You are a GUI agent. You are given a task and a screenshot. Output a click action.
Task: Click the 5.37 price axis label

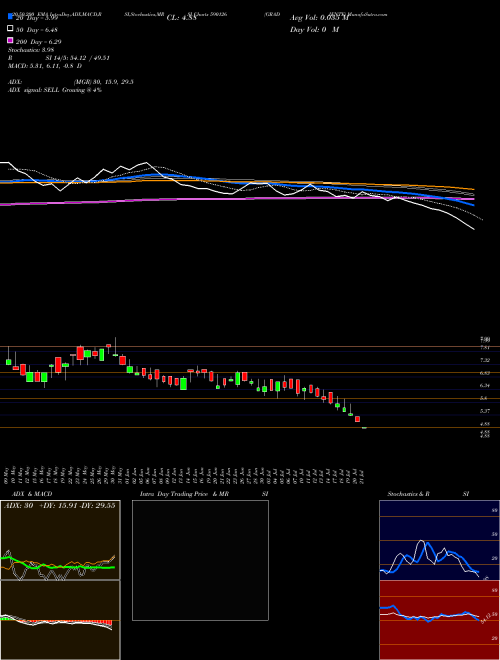[485, 410]
